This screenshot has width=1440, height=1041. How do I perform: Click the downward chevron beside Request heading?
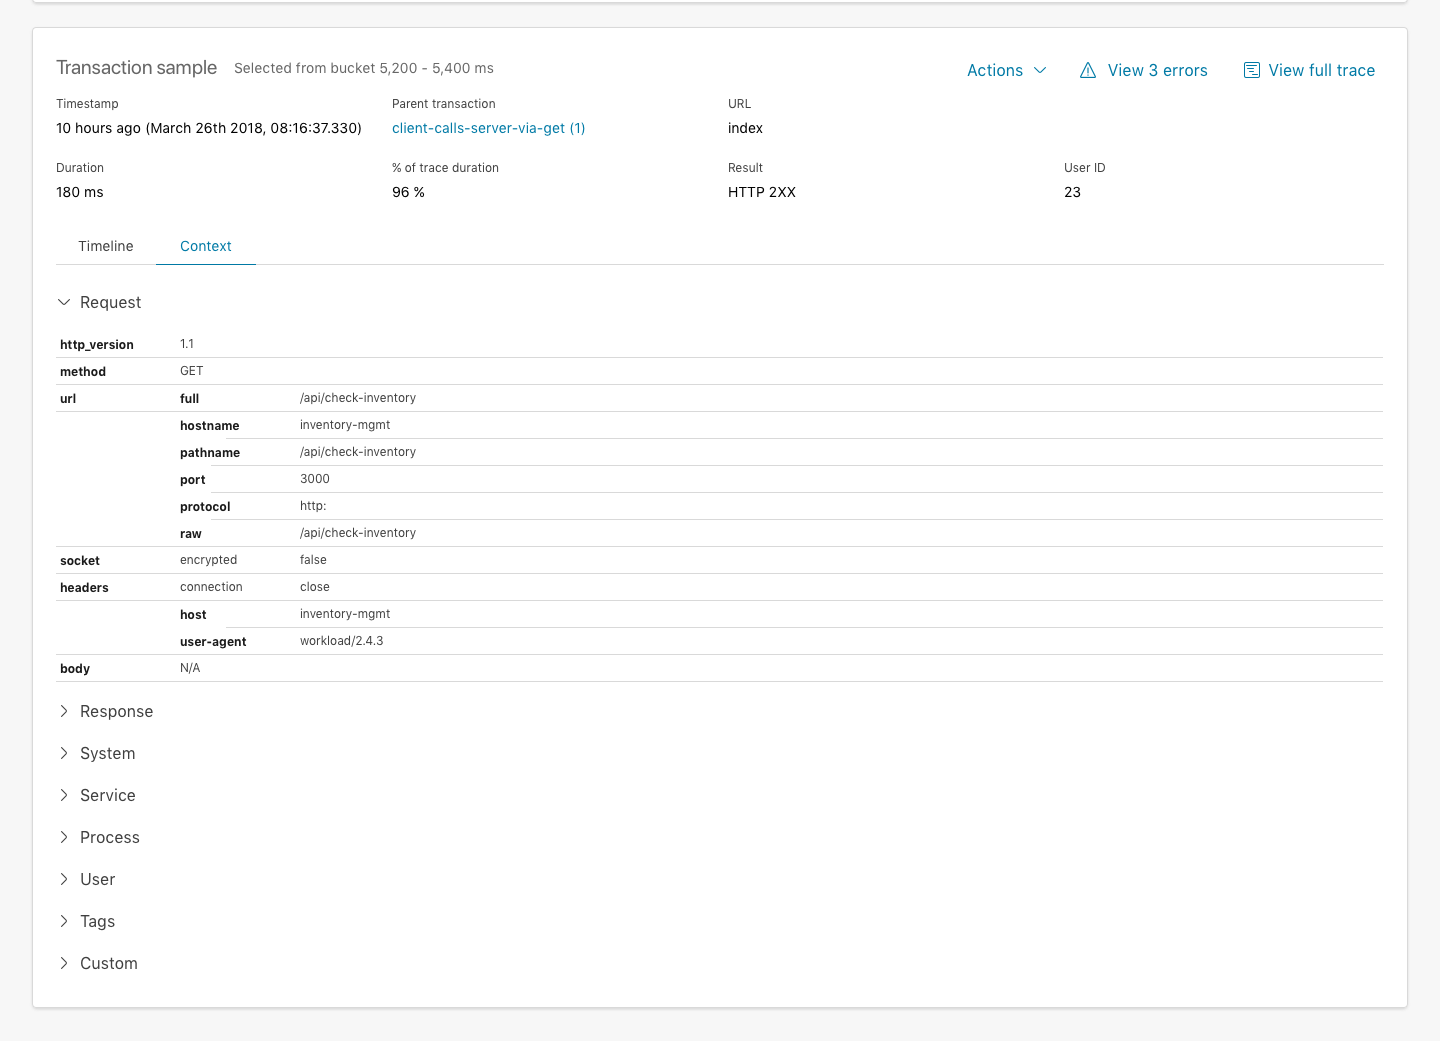[x=64, y=302]
